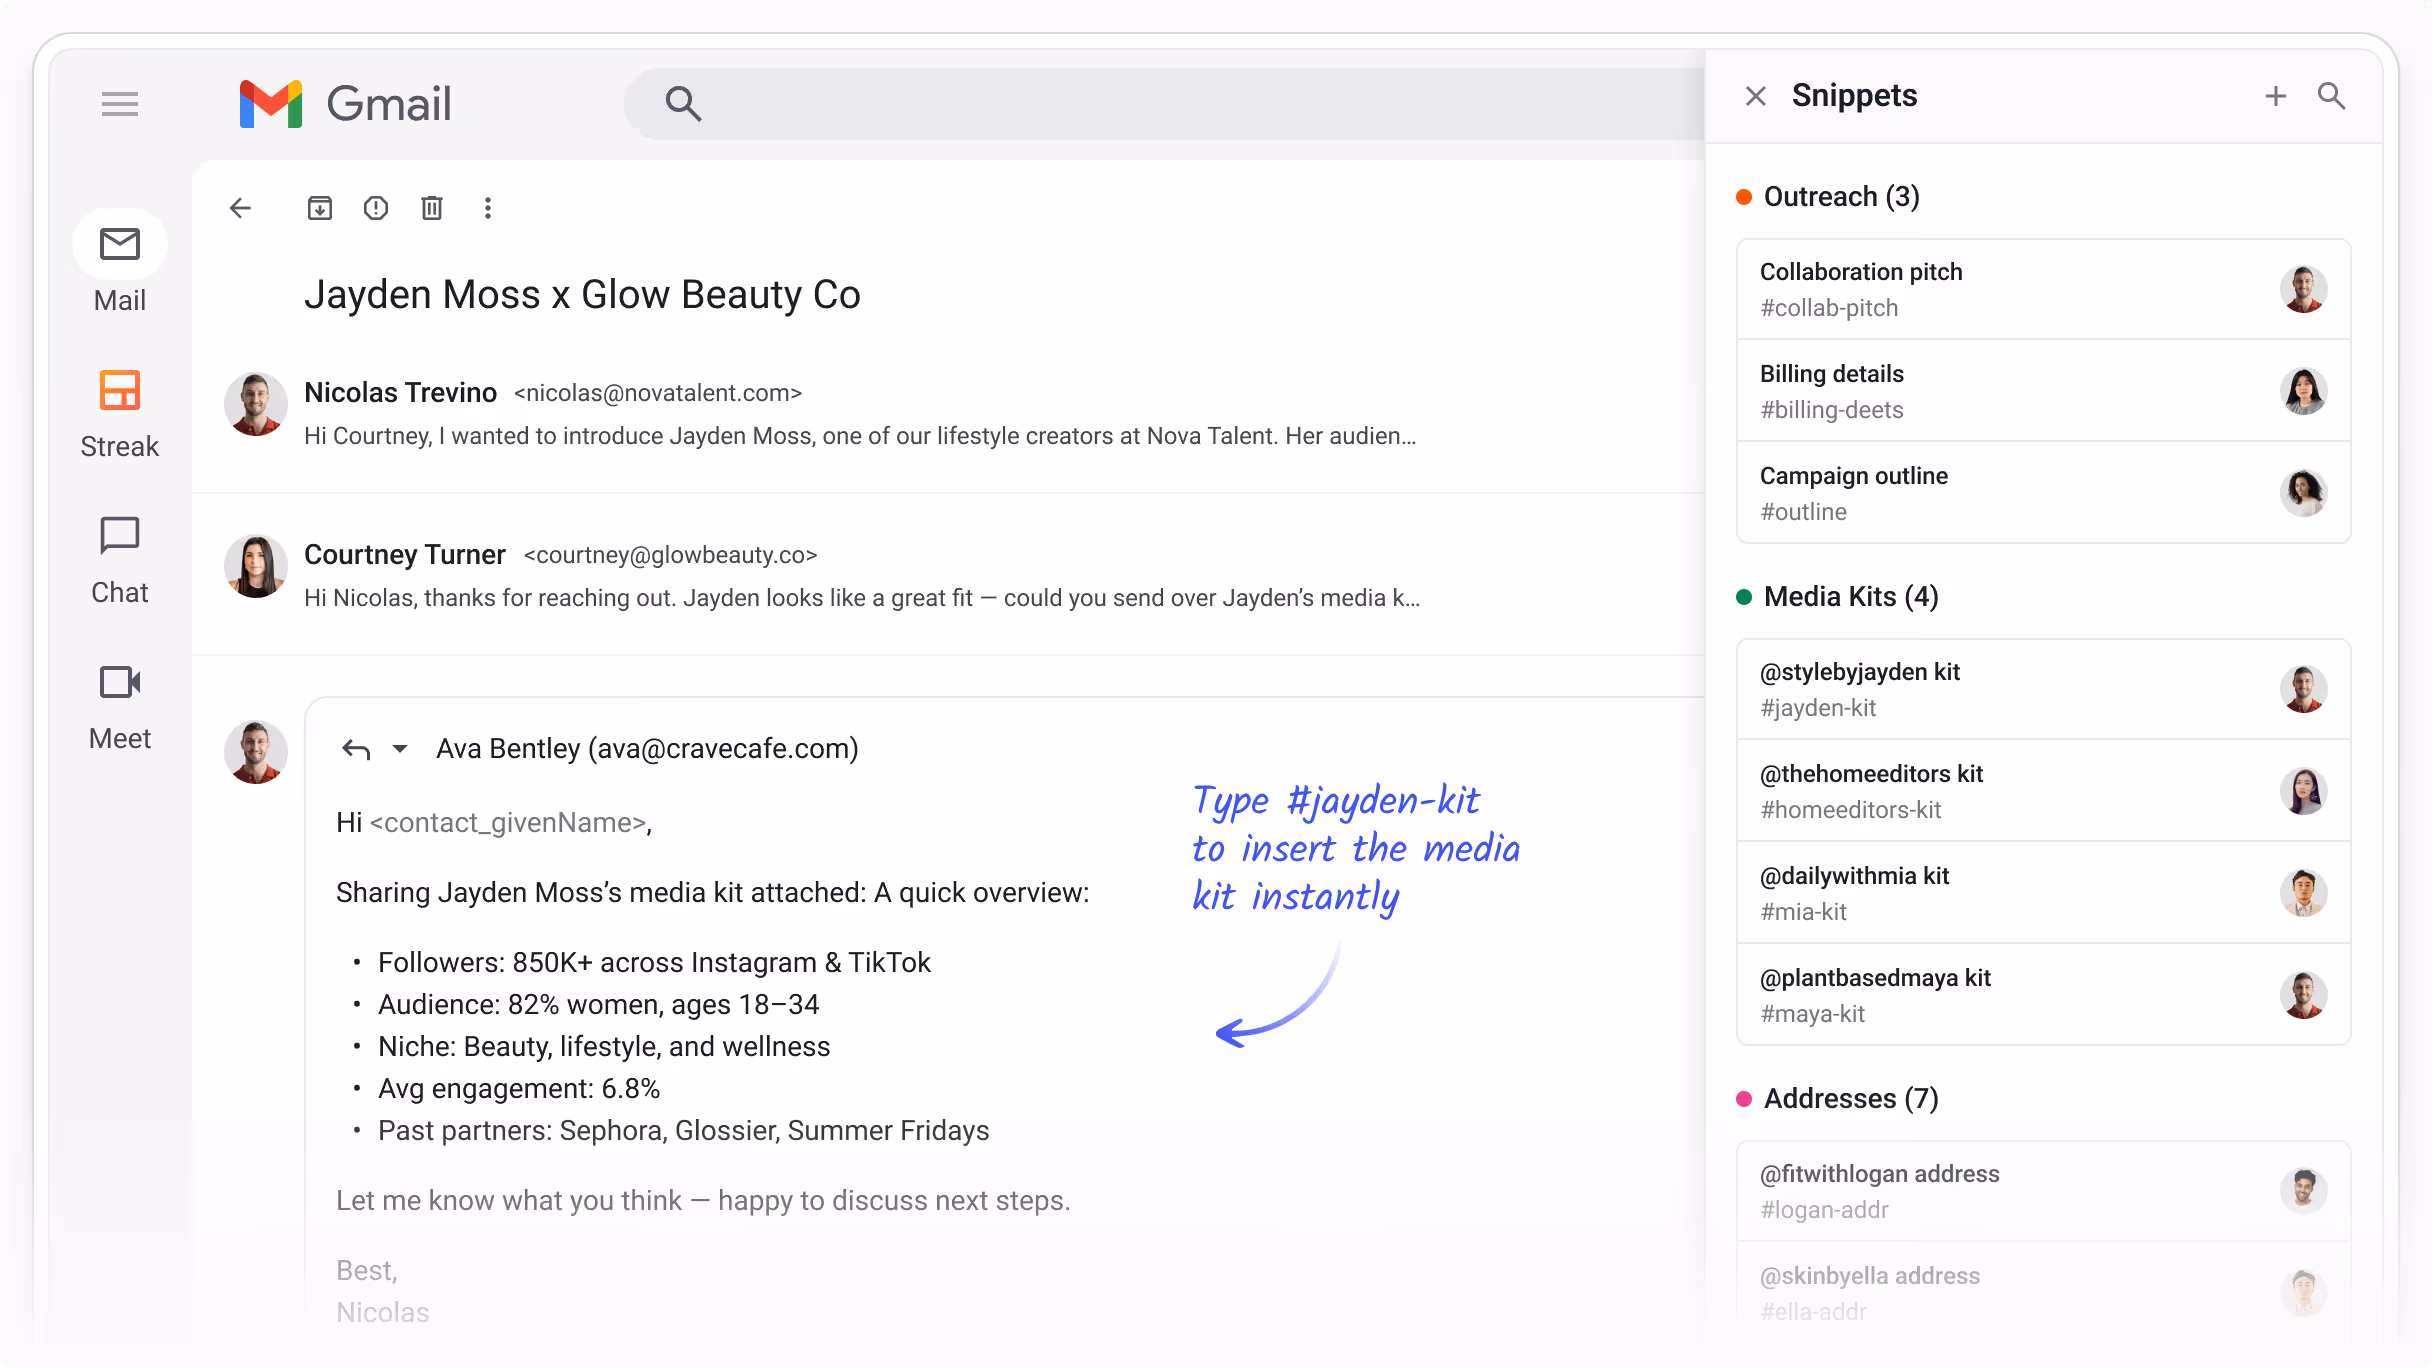Click avatar on @fitwithlogan address row

(2304, 1191)
